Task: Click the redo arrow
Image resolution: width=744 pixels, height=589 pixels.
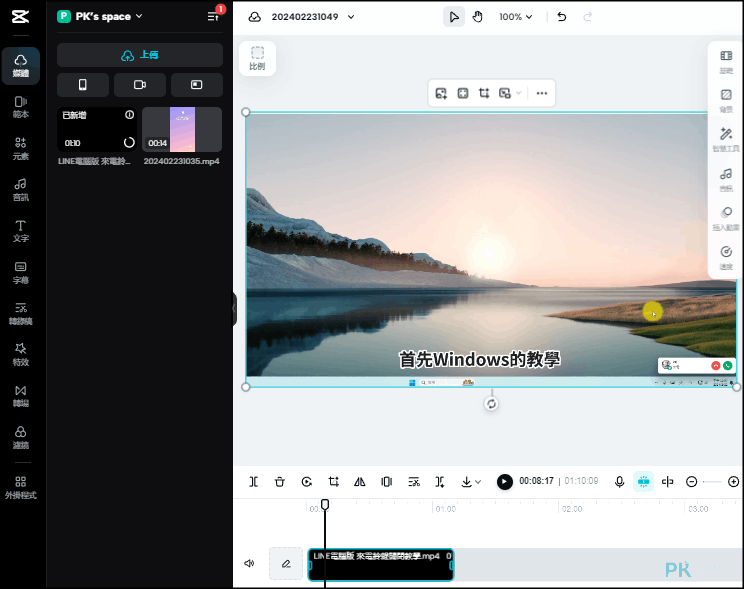Action: (587, 17)
